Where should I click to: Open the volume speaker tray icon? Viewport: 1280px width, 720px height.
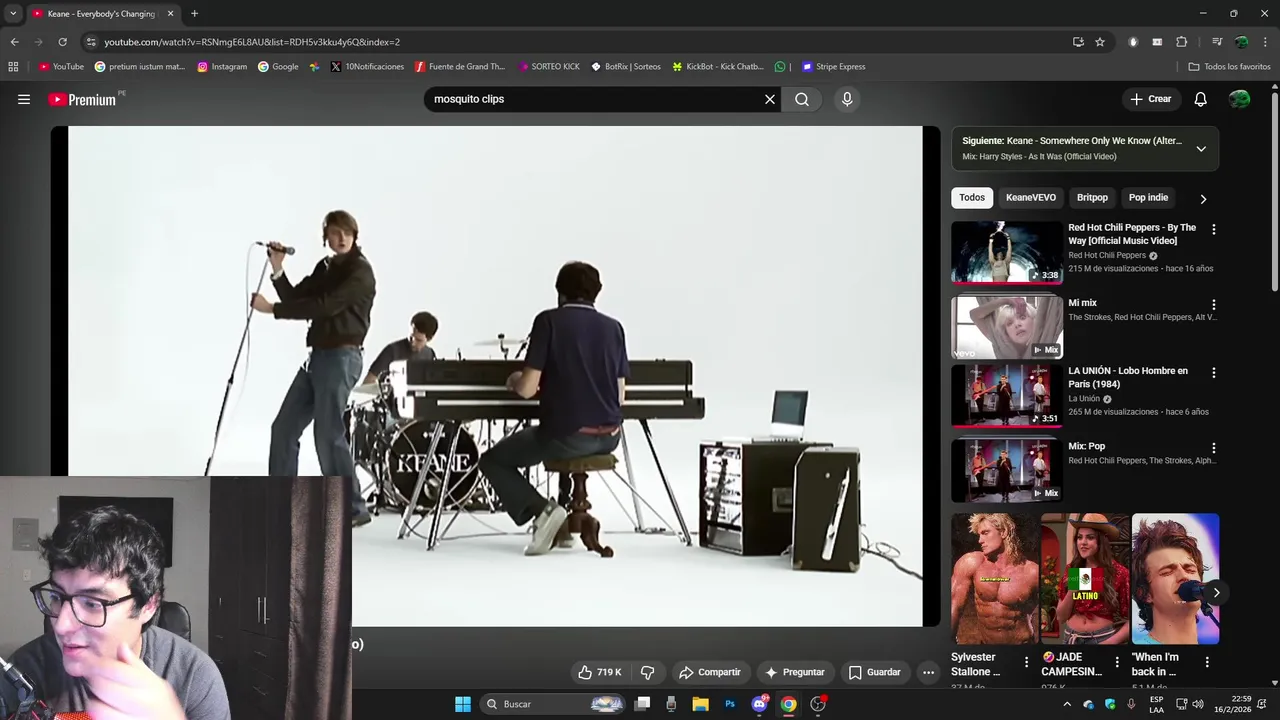point(1197,704)
